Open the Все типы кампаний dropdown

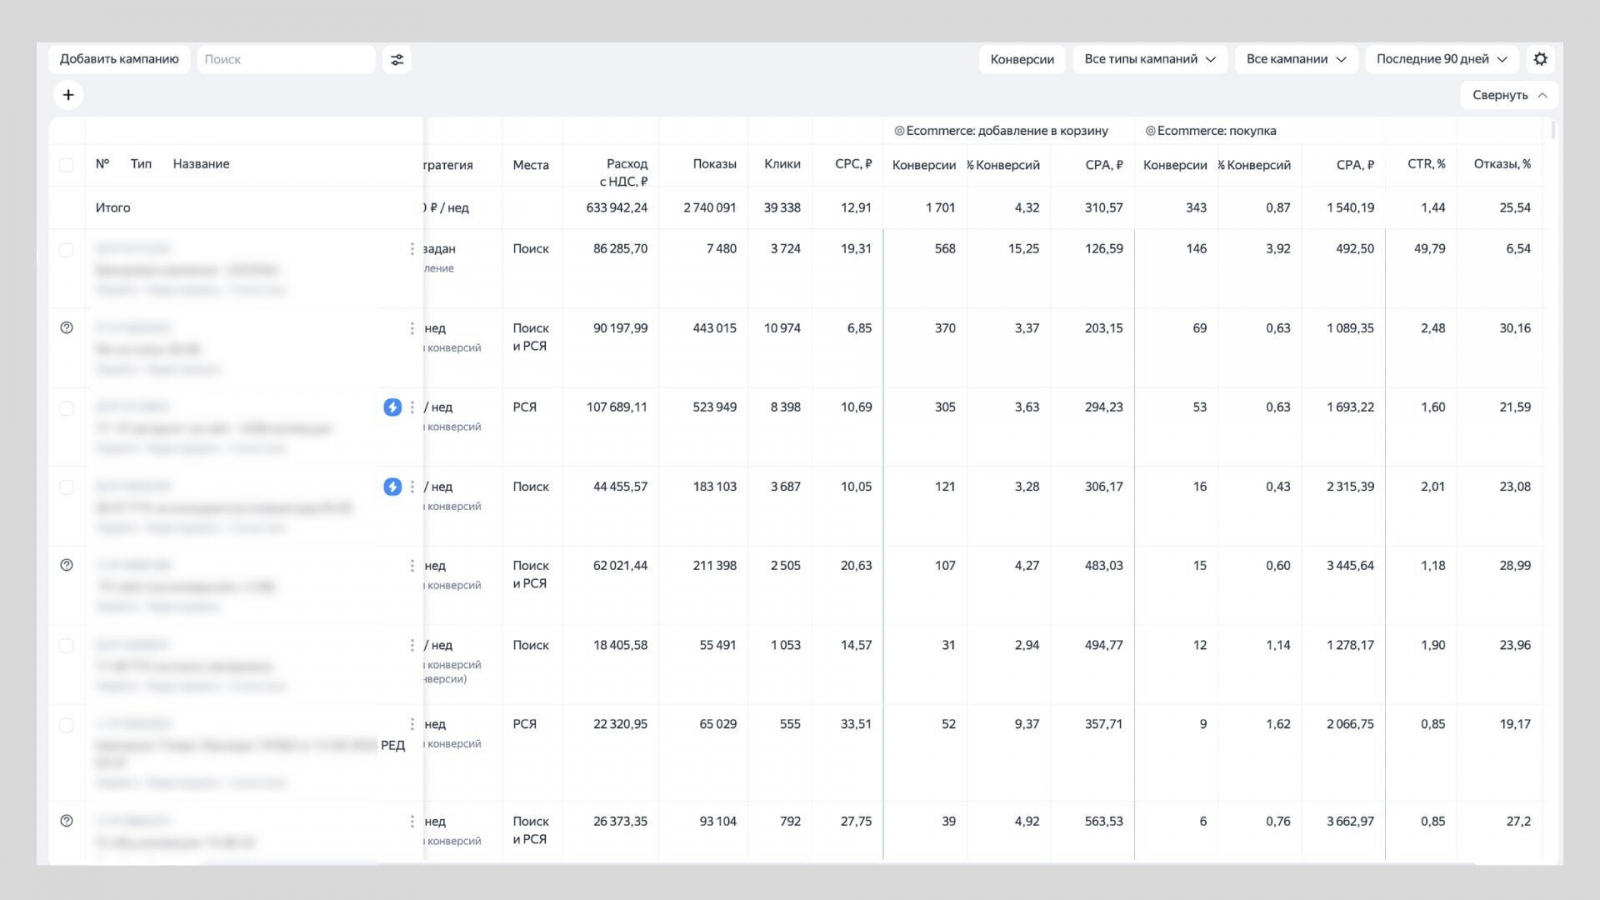[1149, 59]
